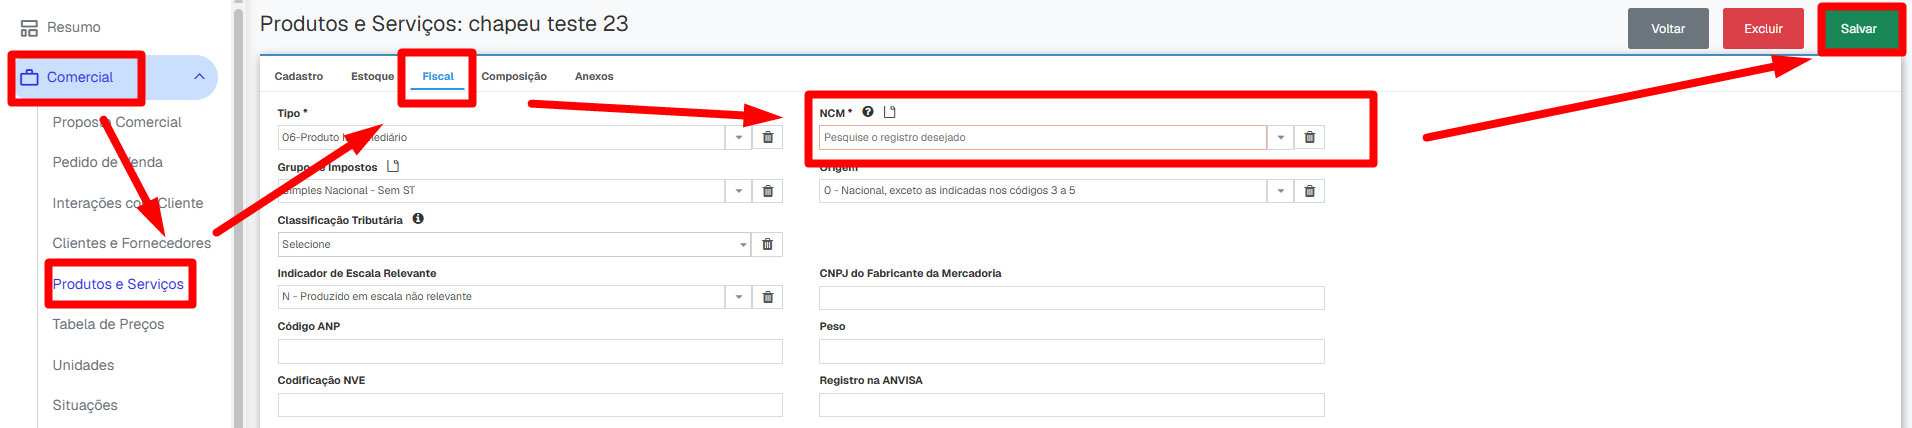Open the Composição tab
Screen dimensions: 1912x428
[514, 76]
